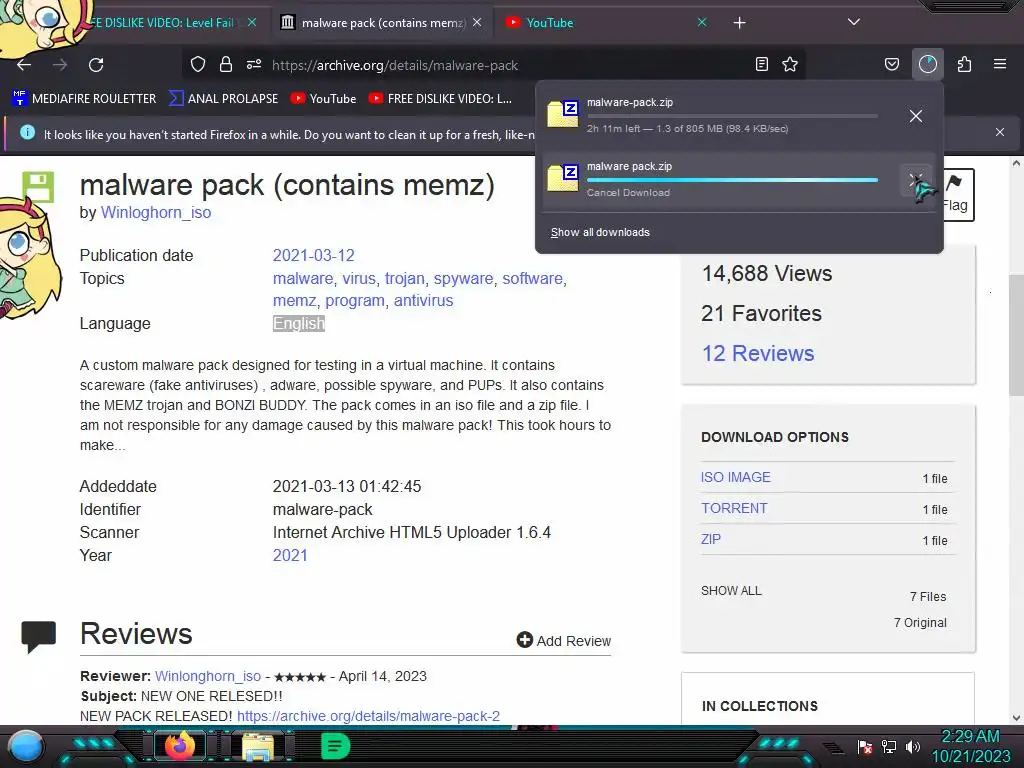
Task: Open the extensions puzzle icon
Action: pyautogui.click(x=964, y=64)
